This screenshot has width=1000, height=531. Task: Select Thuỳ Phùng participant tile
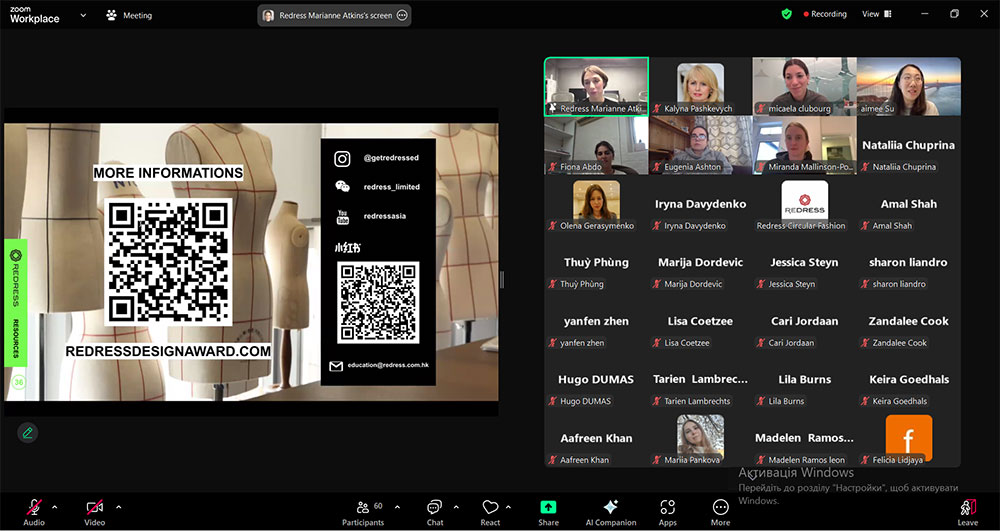coord(596,263)
